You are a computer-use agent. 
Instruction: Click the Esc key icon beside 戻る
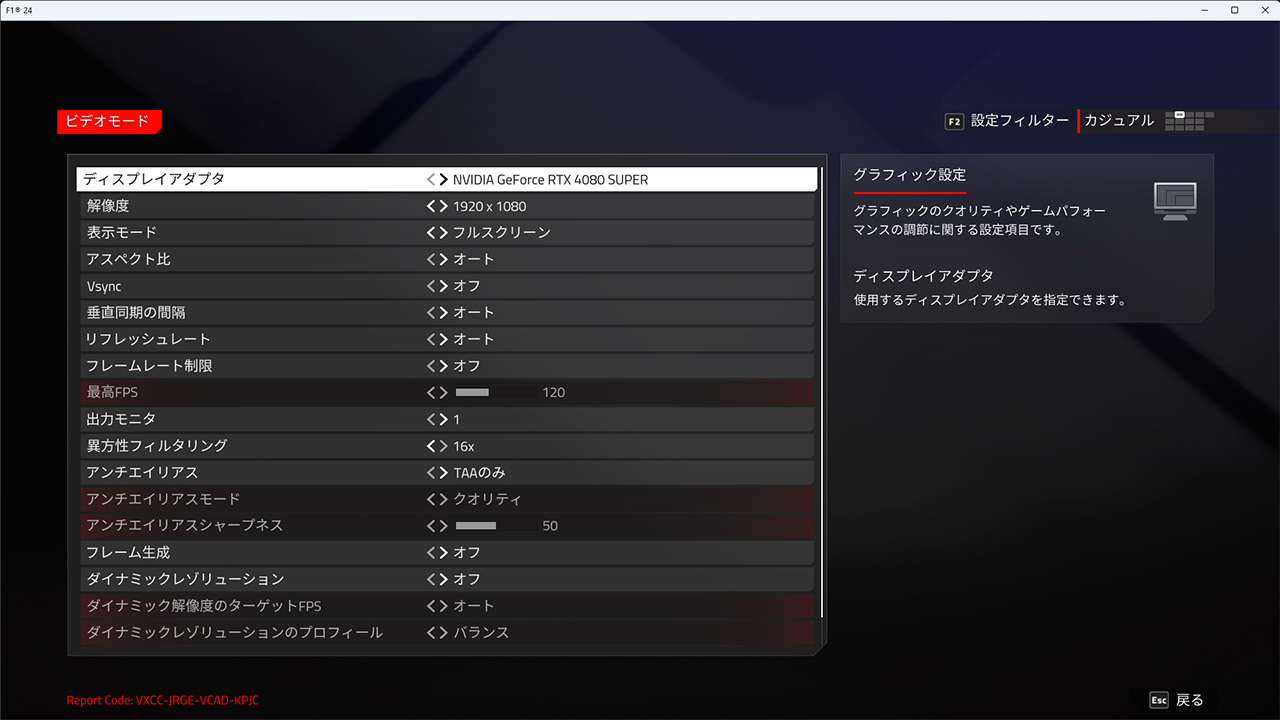coord(1159,700)
